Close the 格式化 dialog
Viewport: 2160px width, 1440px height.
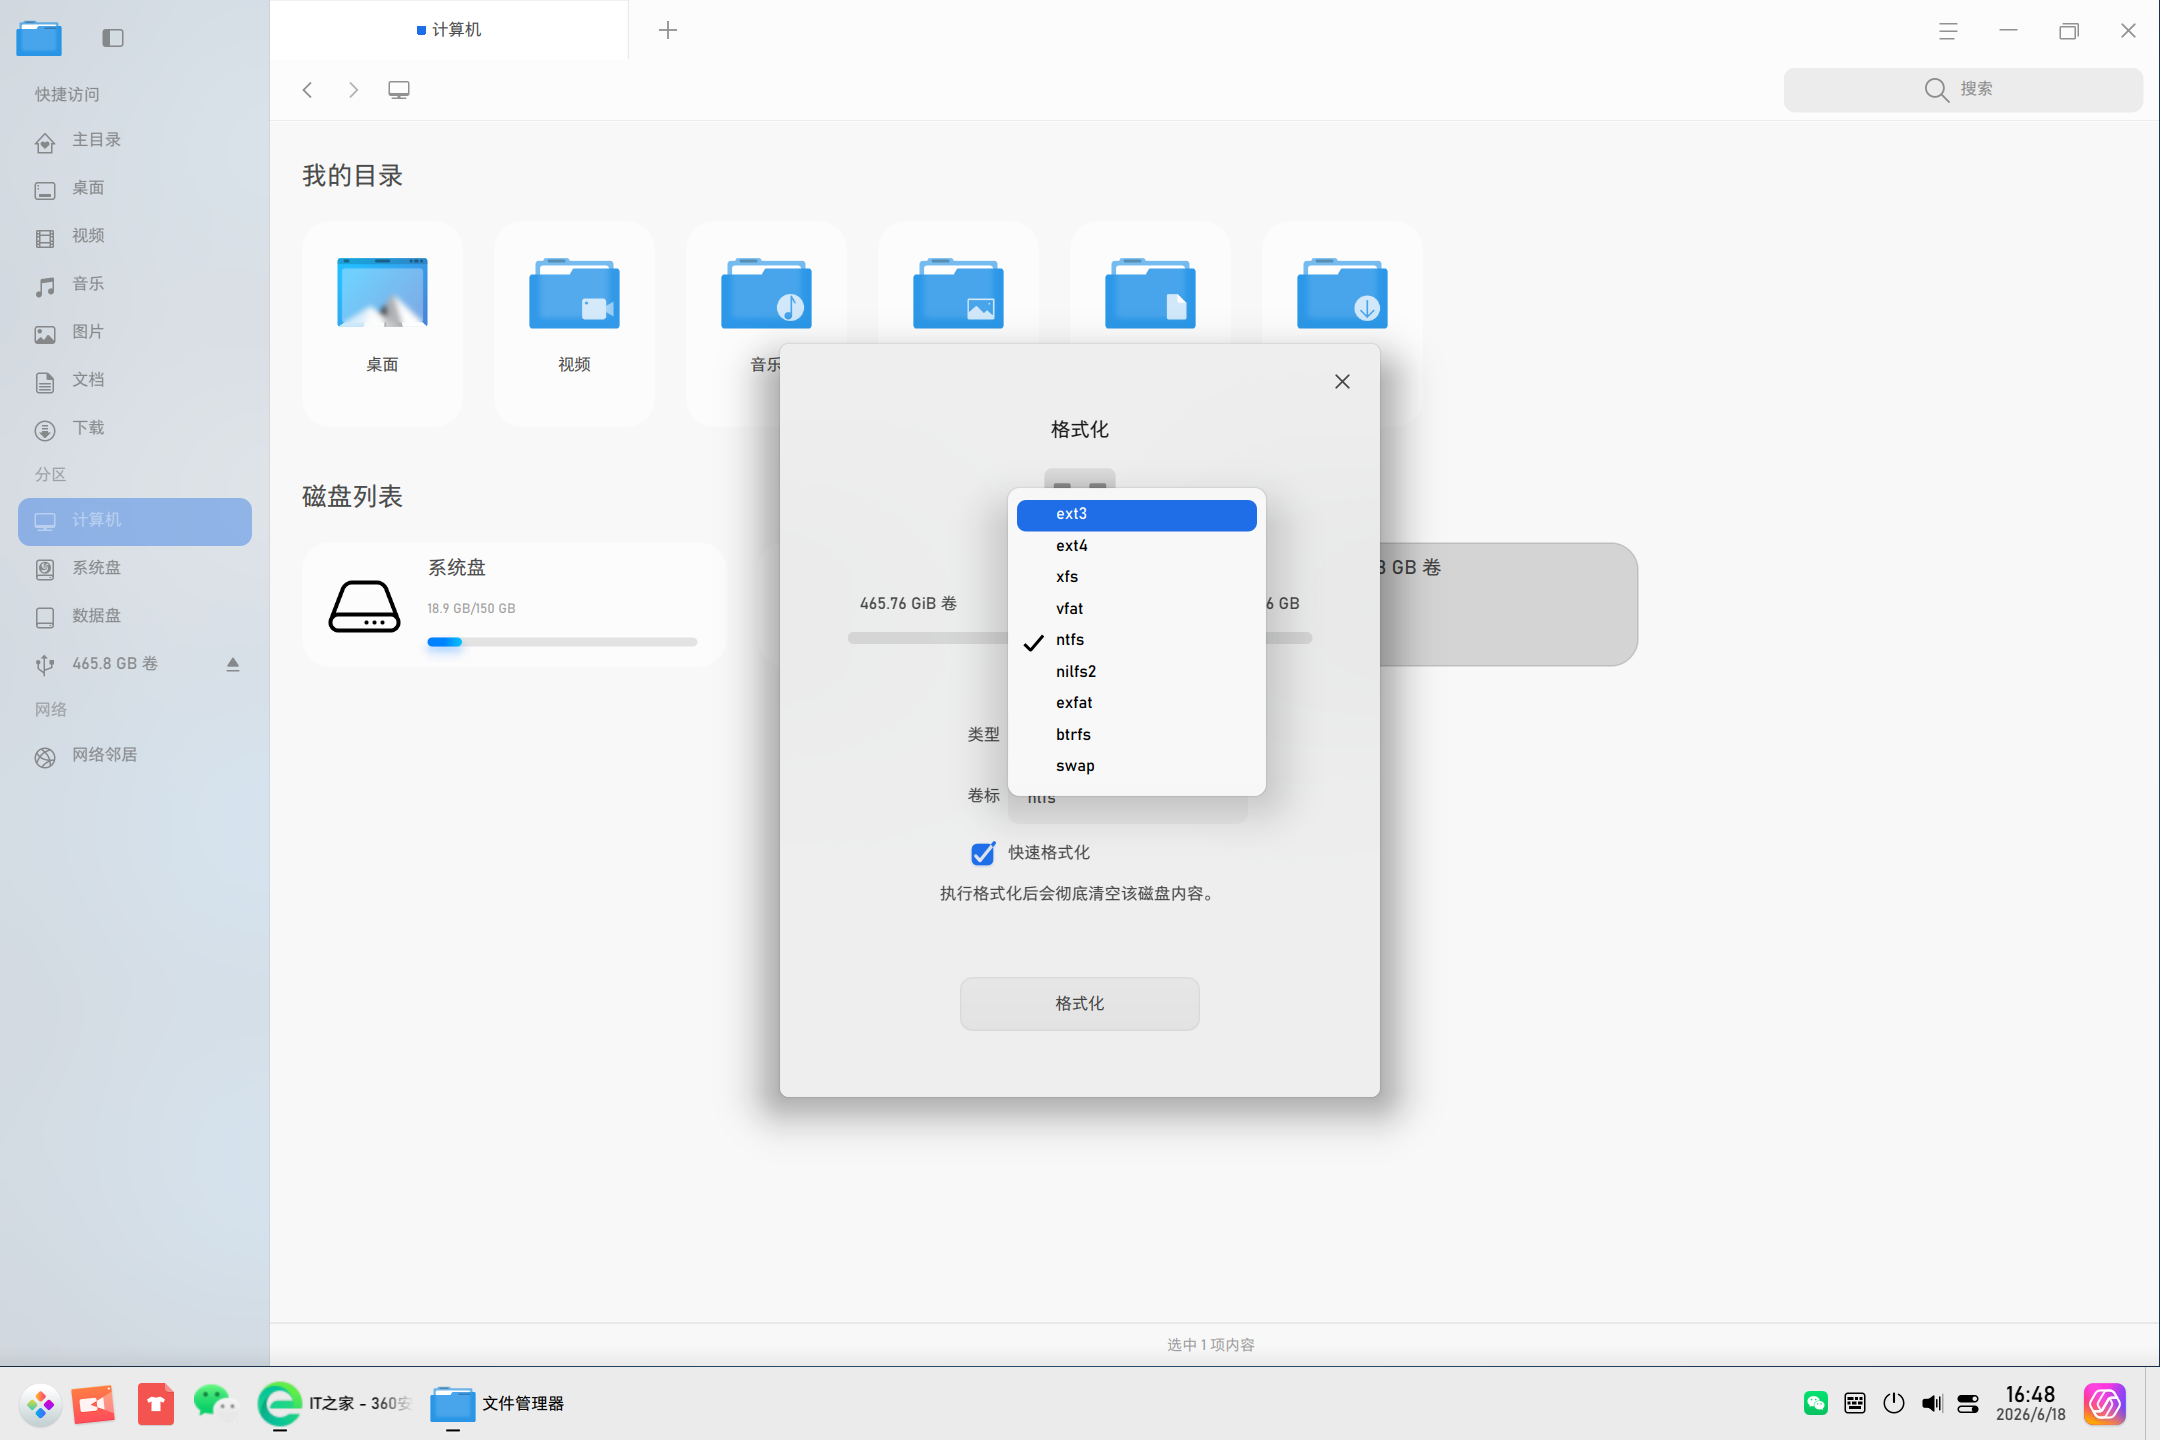click(x=1342, y=382)
